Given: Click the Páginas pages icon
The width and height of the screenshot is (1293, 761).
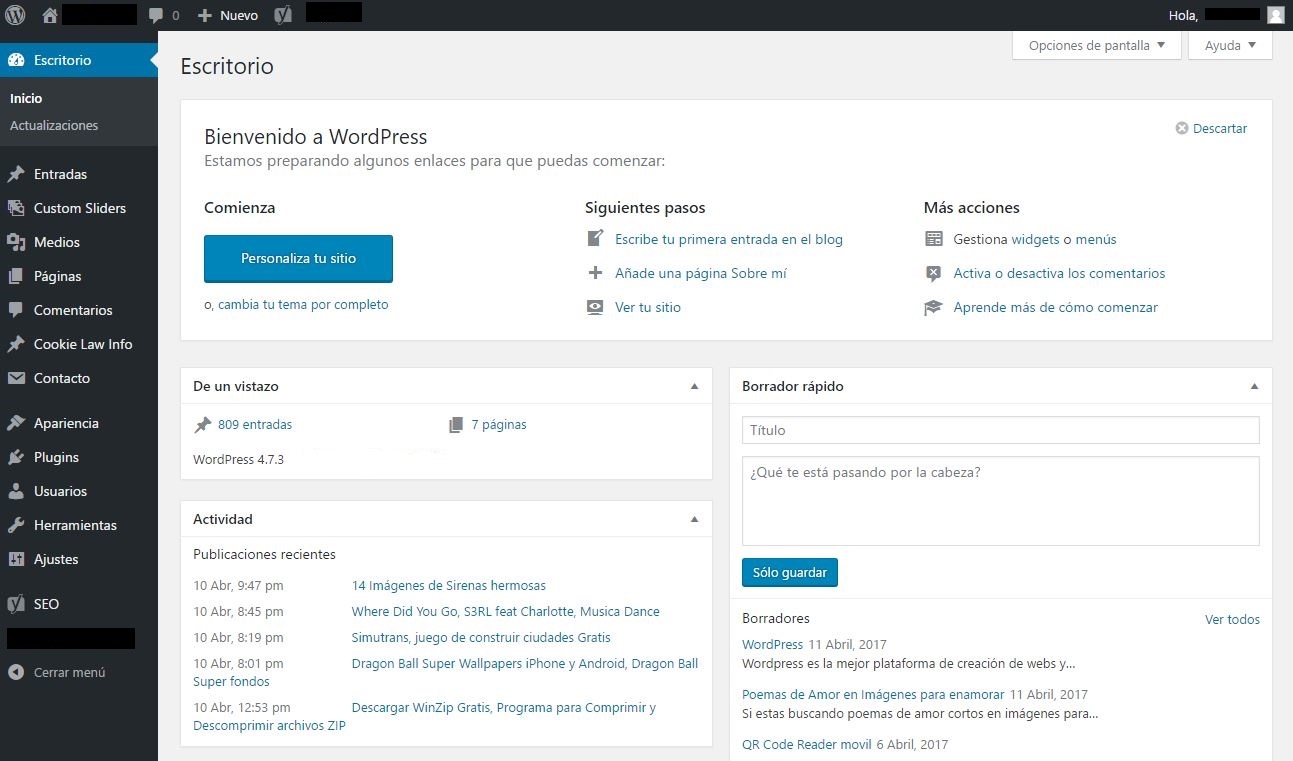Looking at the screenshot, I should click(16, 276).
